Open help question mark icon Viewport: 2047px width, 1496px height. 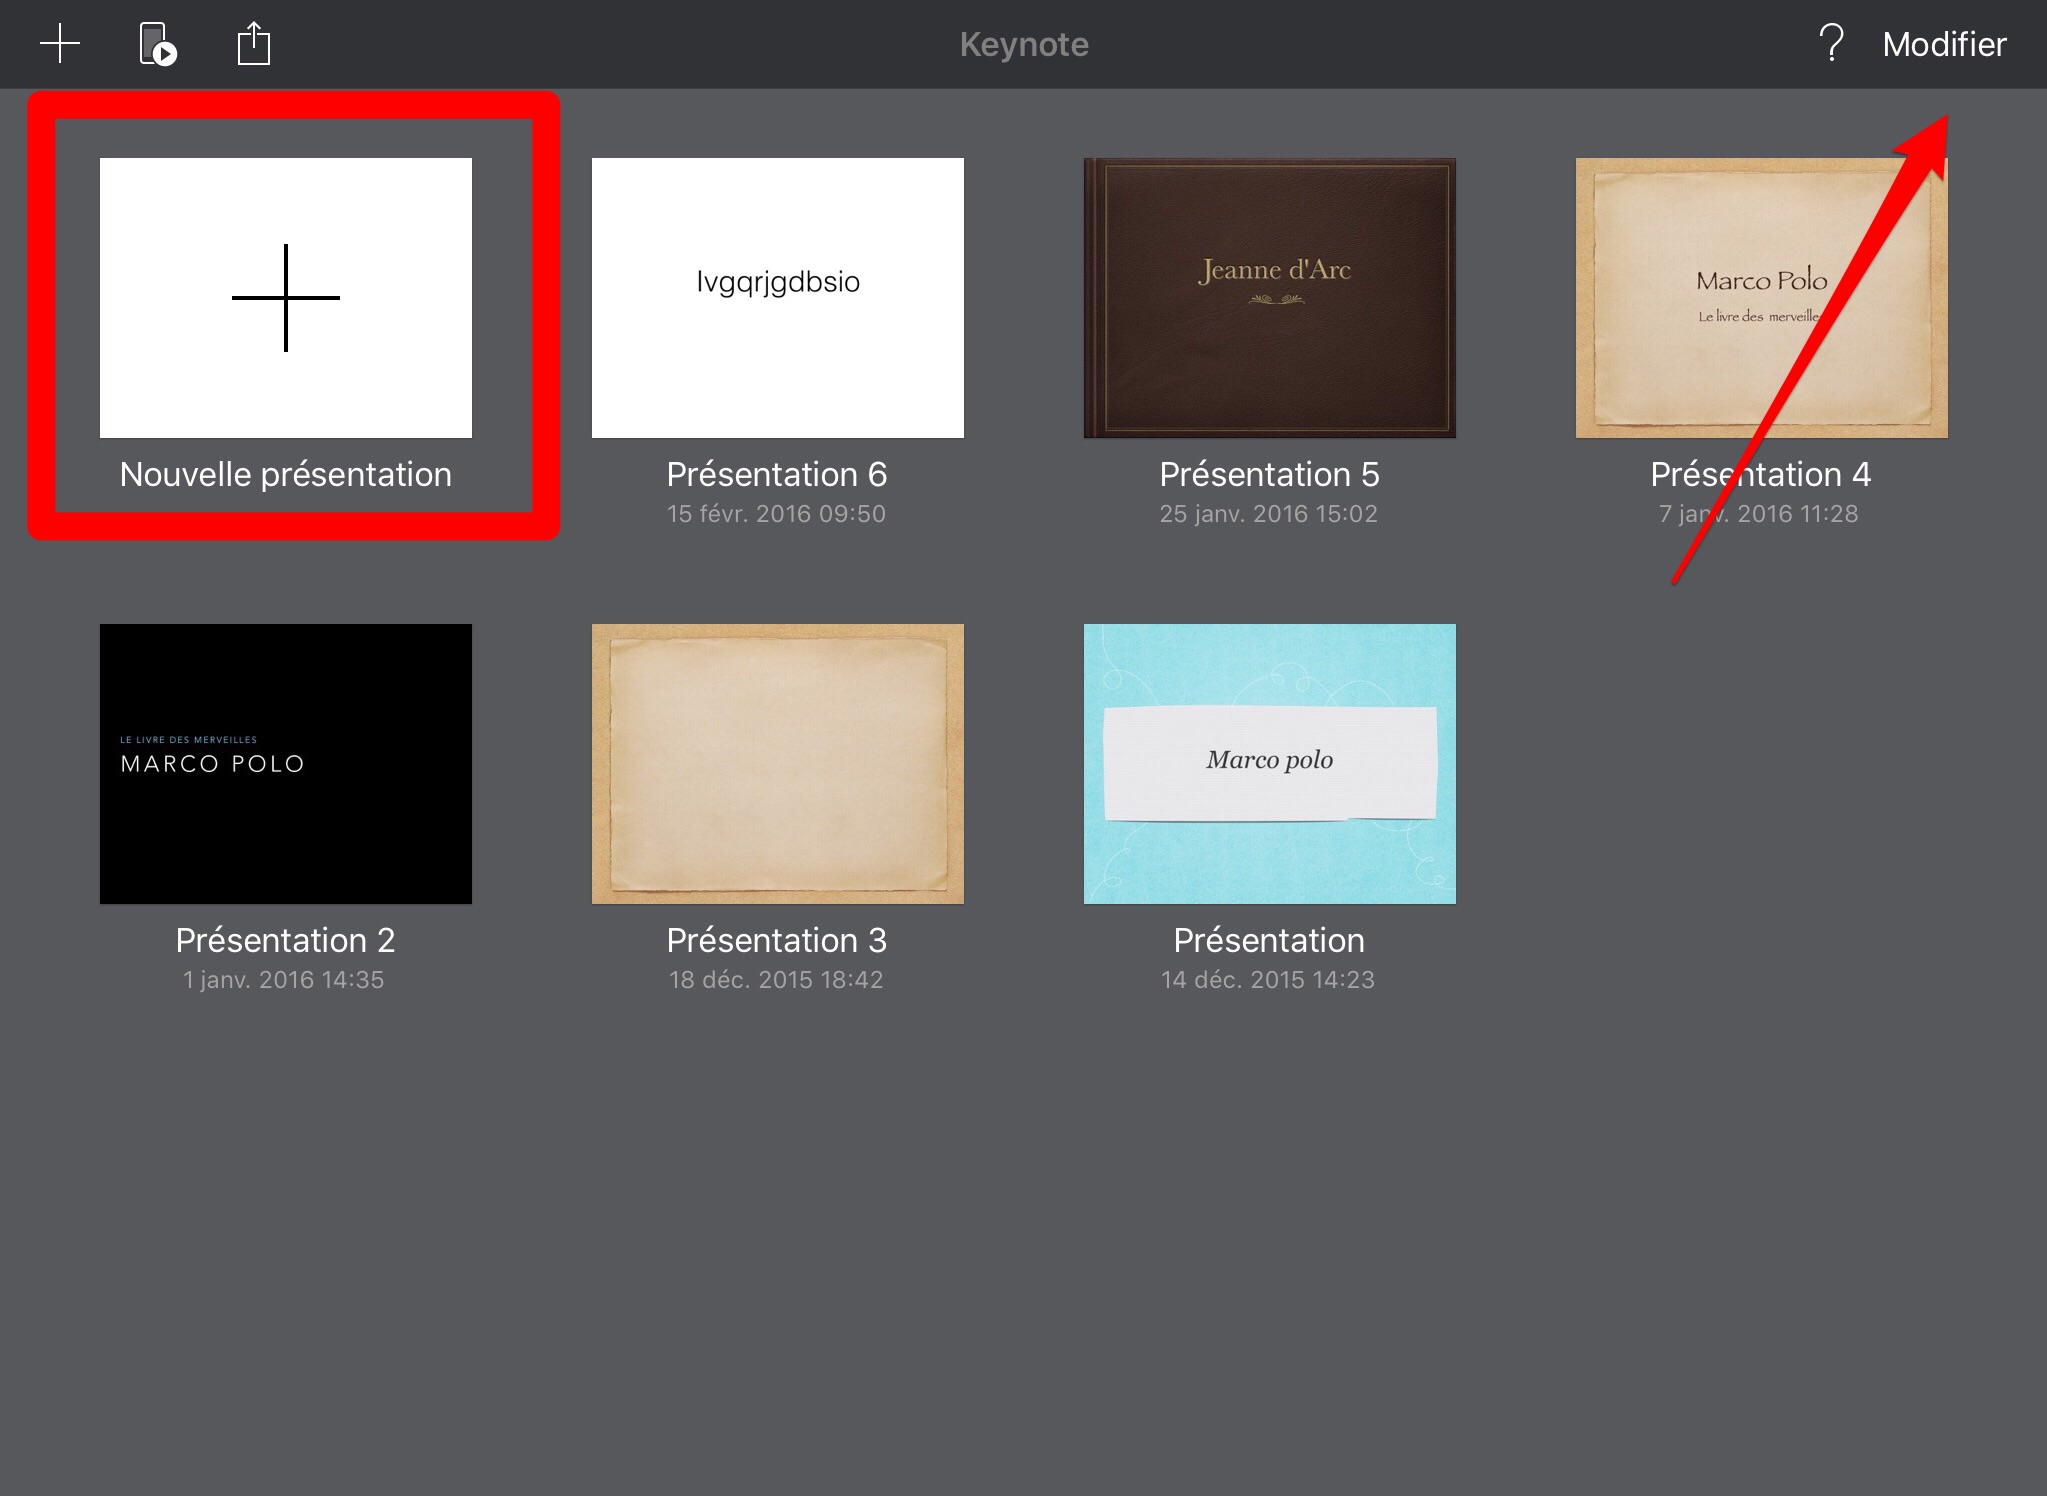tap(1830, 44)
